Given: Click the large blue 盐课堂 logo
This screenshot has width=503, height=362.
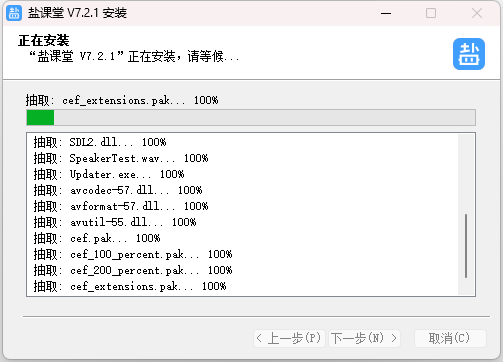Looking at the screenshot, I should [469, 54].
